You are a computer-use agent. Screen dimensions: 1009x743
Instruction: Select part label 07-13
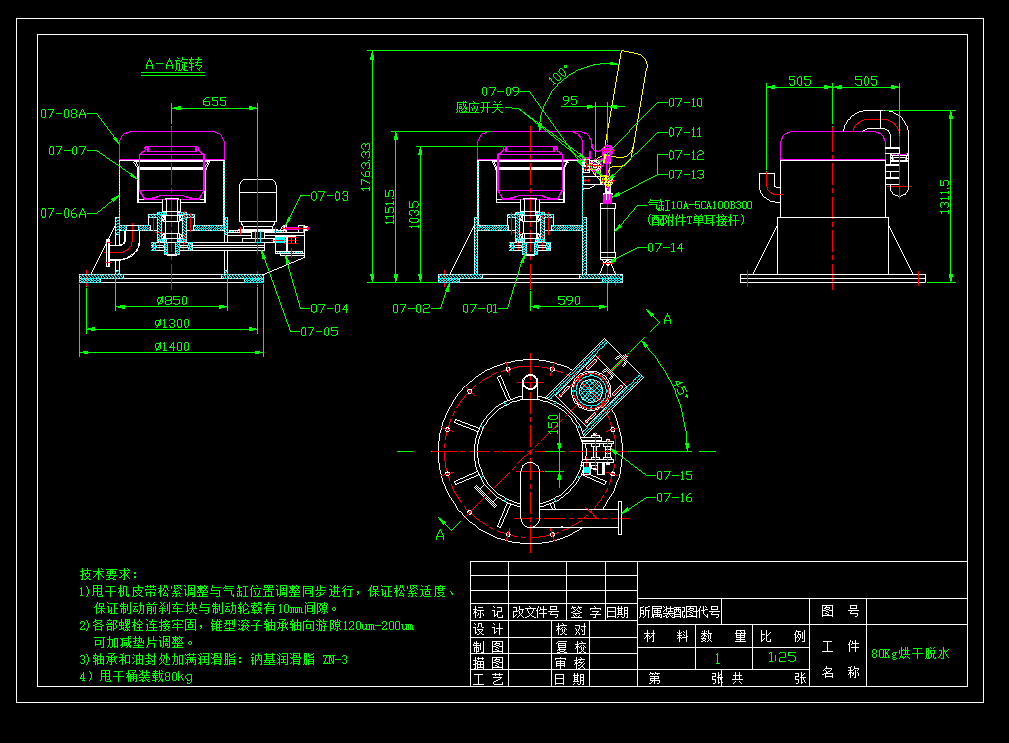pos(686,175)
